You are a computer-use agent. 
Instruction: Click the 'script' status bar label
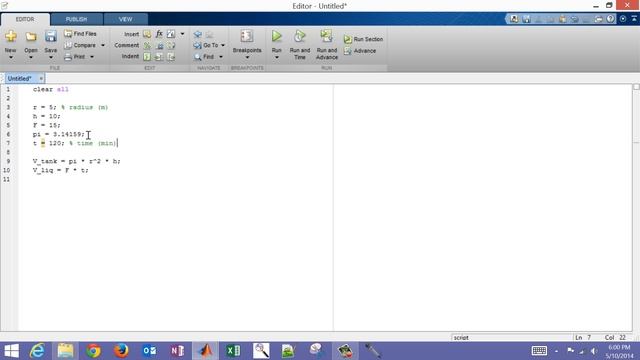coord(461,338)
